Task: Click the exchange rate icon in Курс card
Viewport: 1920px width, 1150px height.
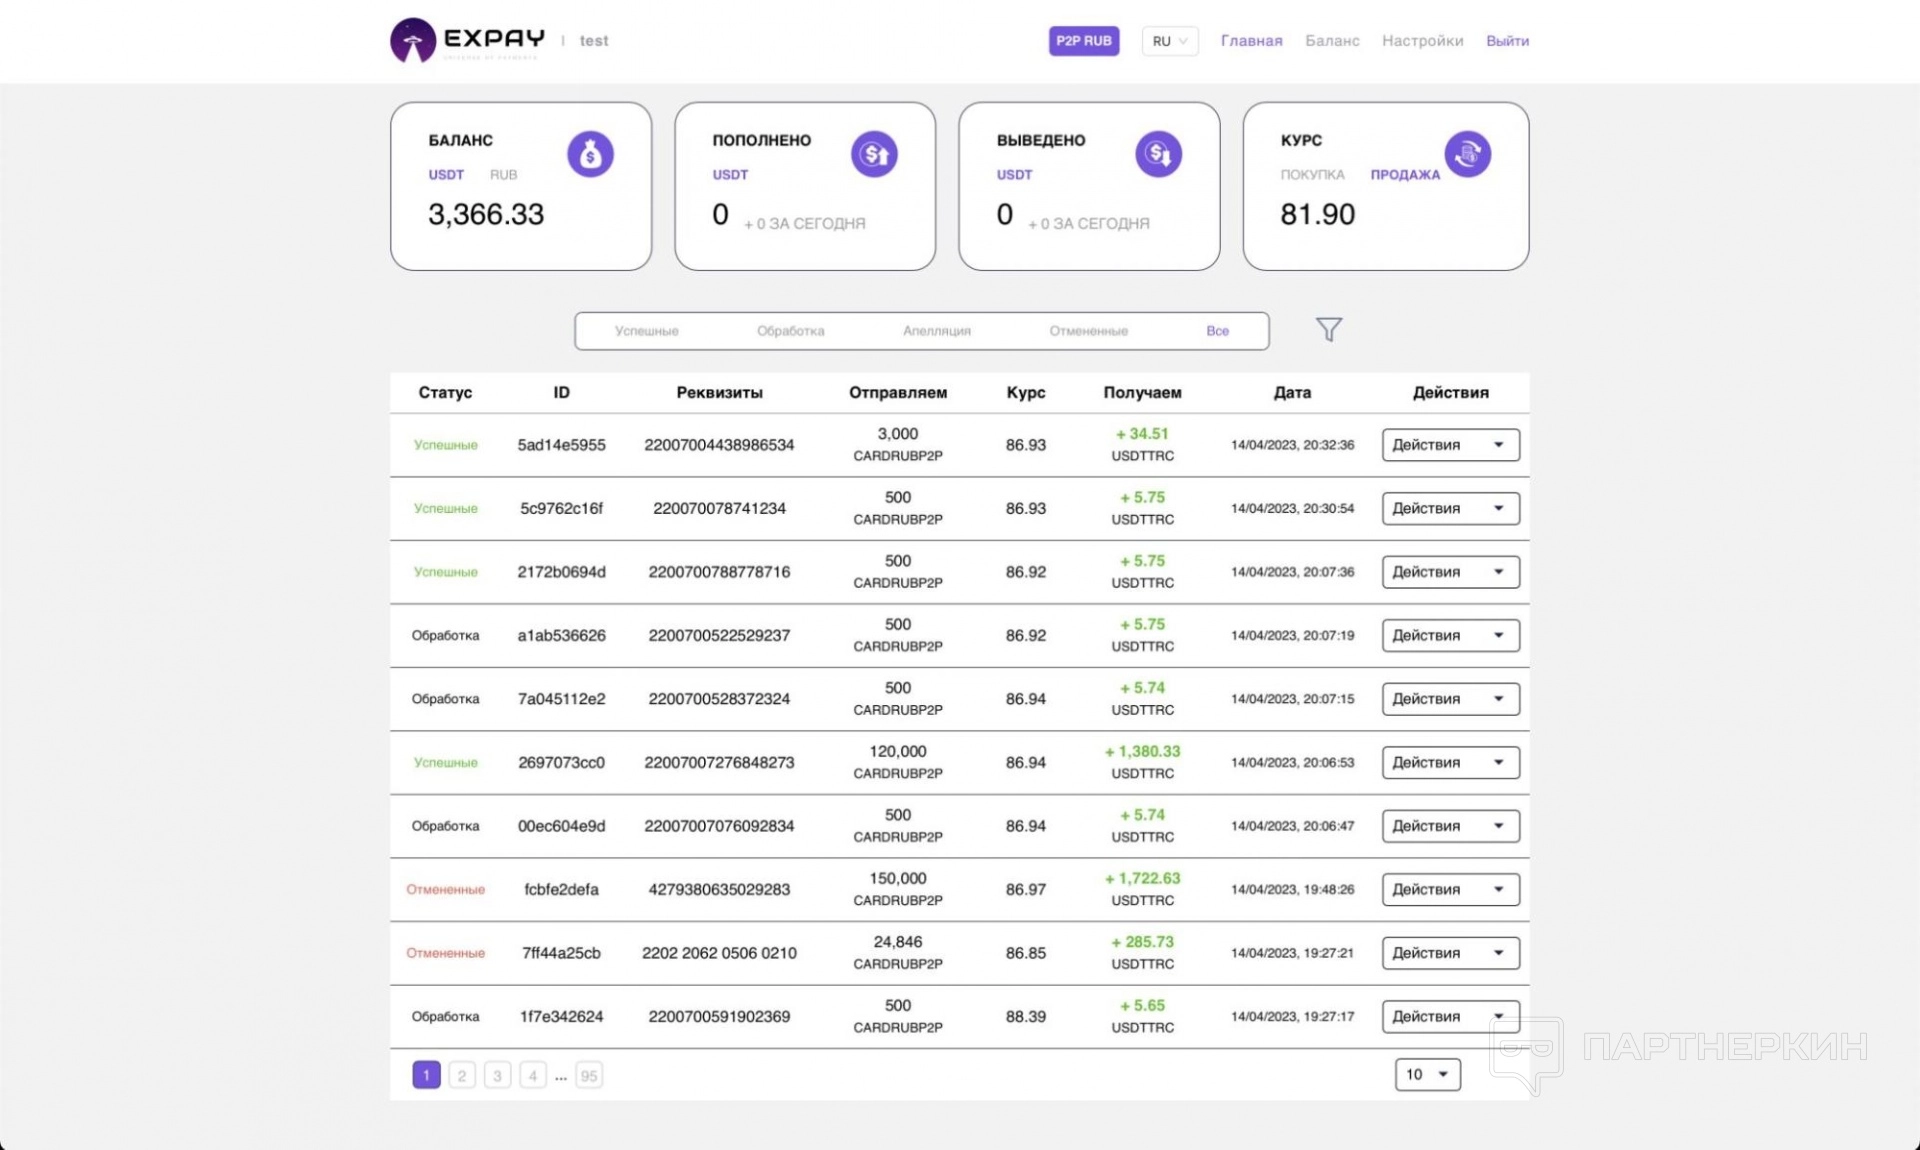Action: [1467, 154]
